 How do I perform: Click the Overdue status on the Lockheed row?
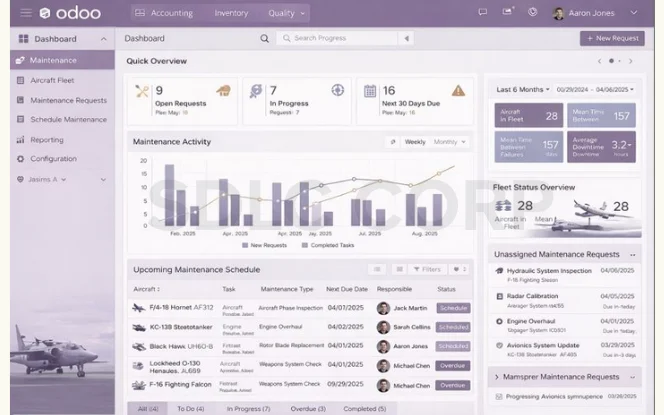coord(453,365)
